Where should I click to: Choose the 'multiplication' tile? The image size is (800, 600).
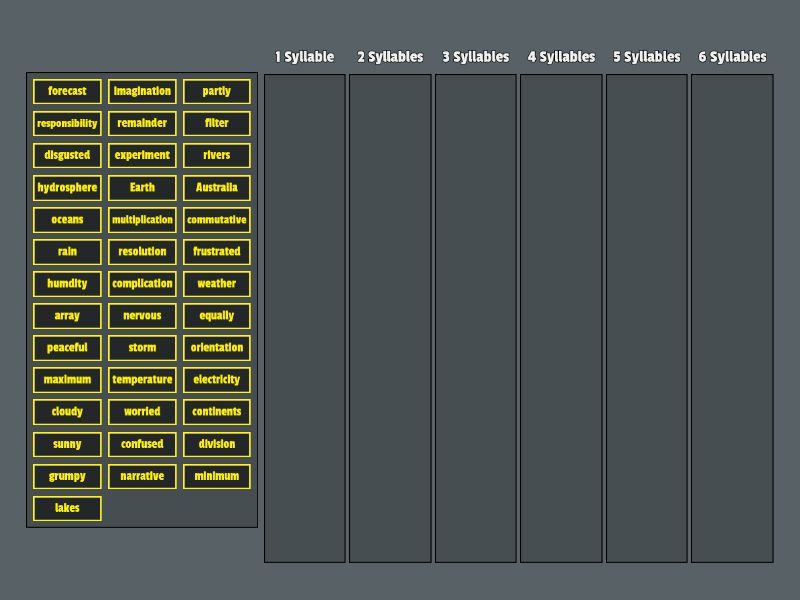[x=142, y=220]
